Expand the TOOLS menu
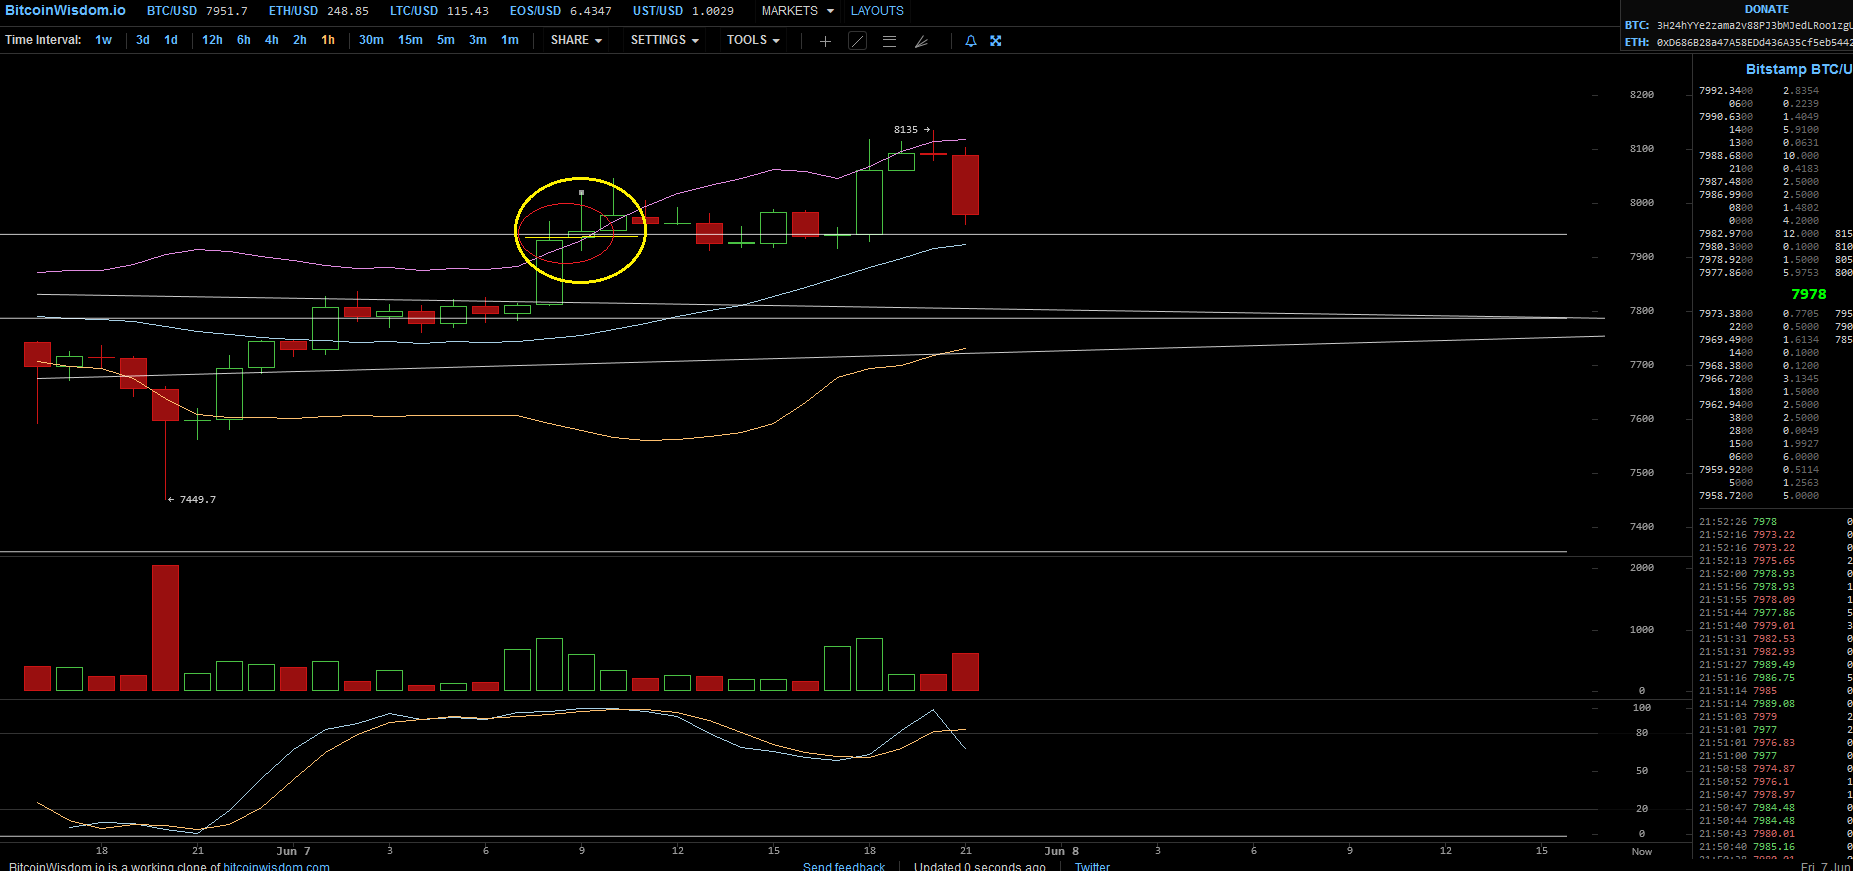 [x=753, y=40]
